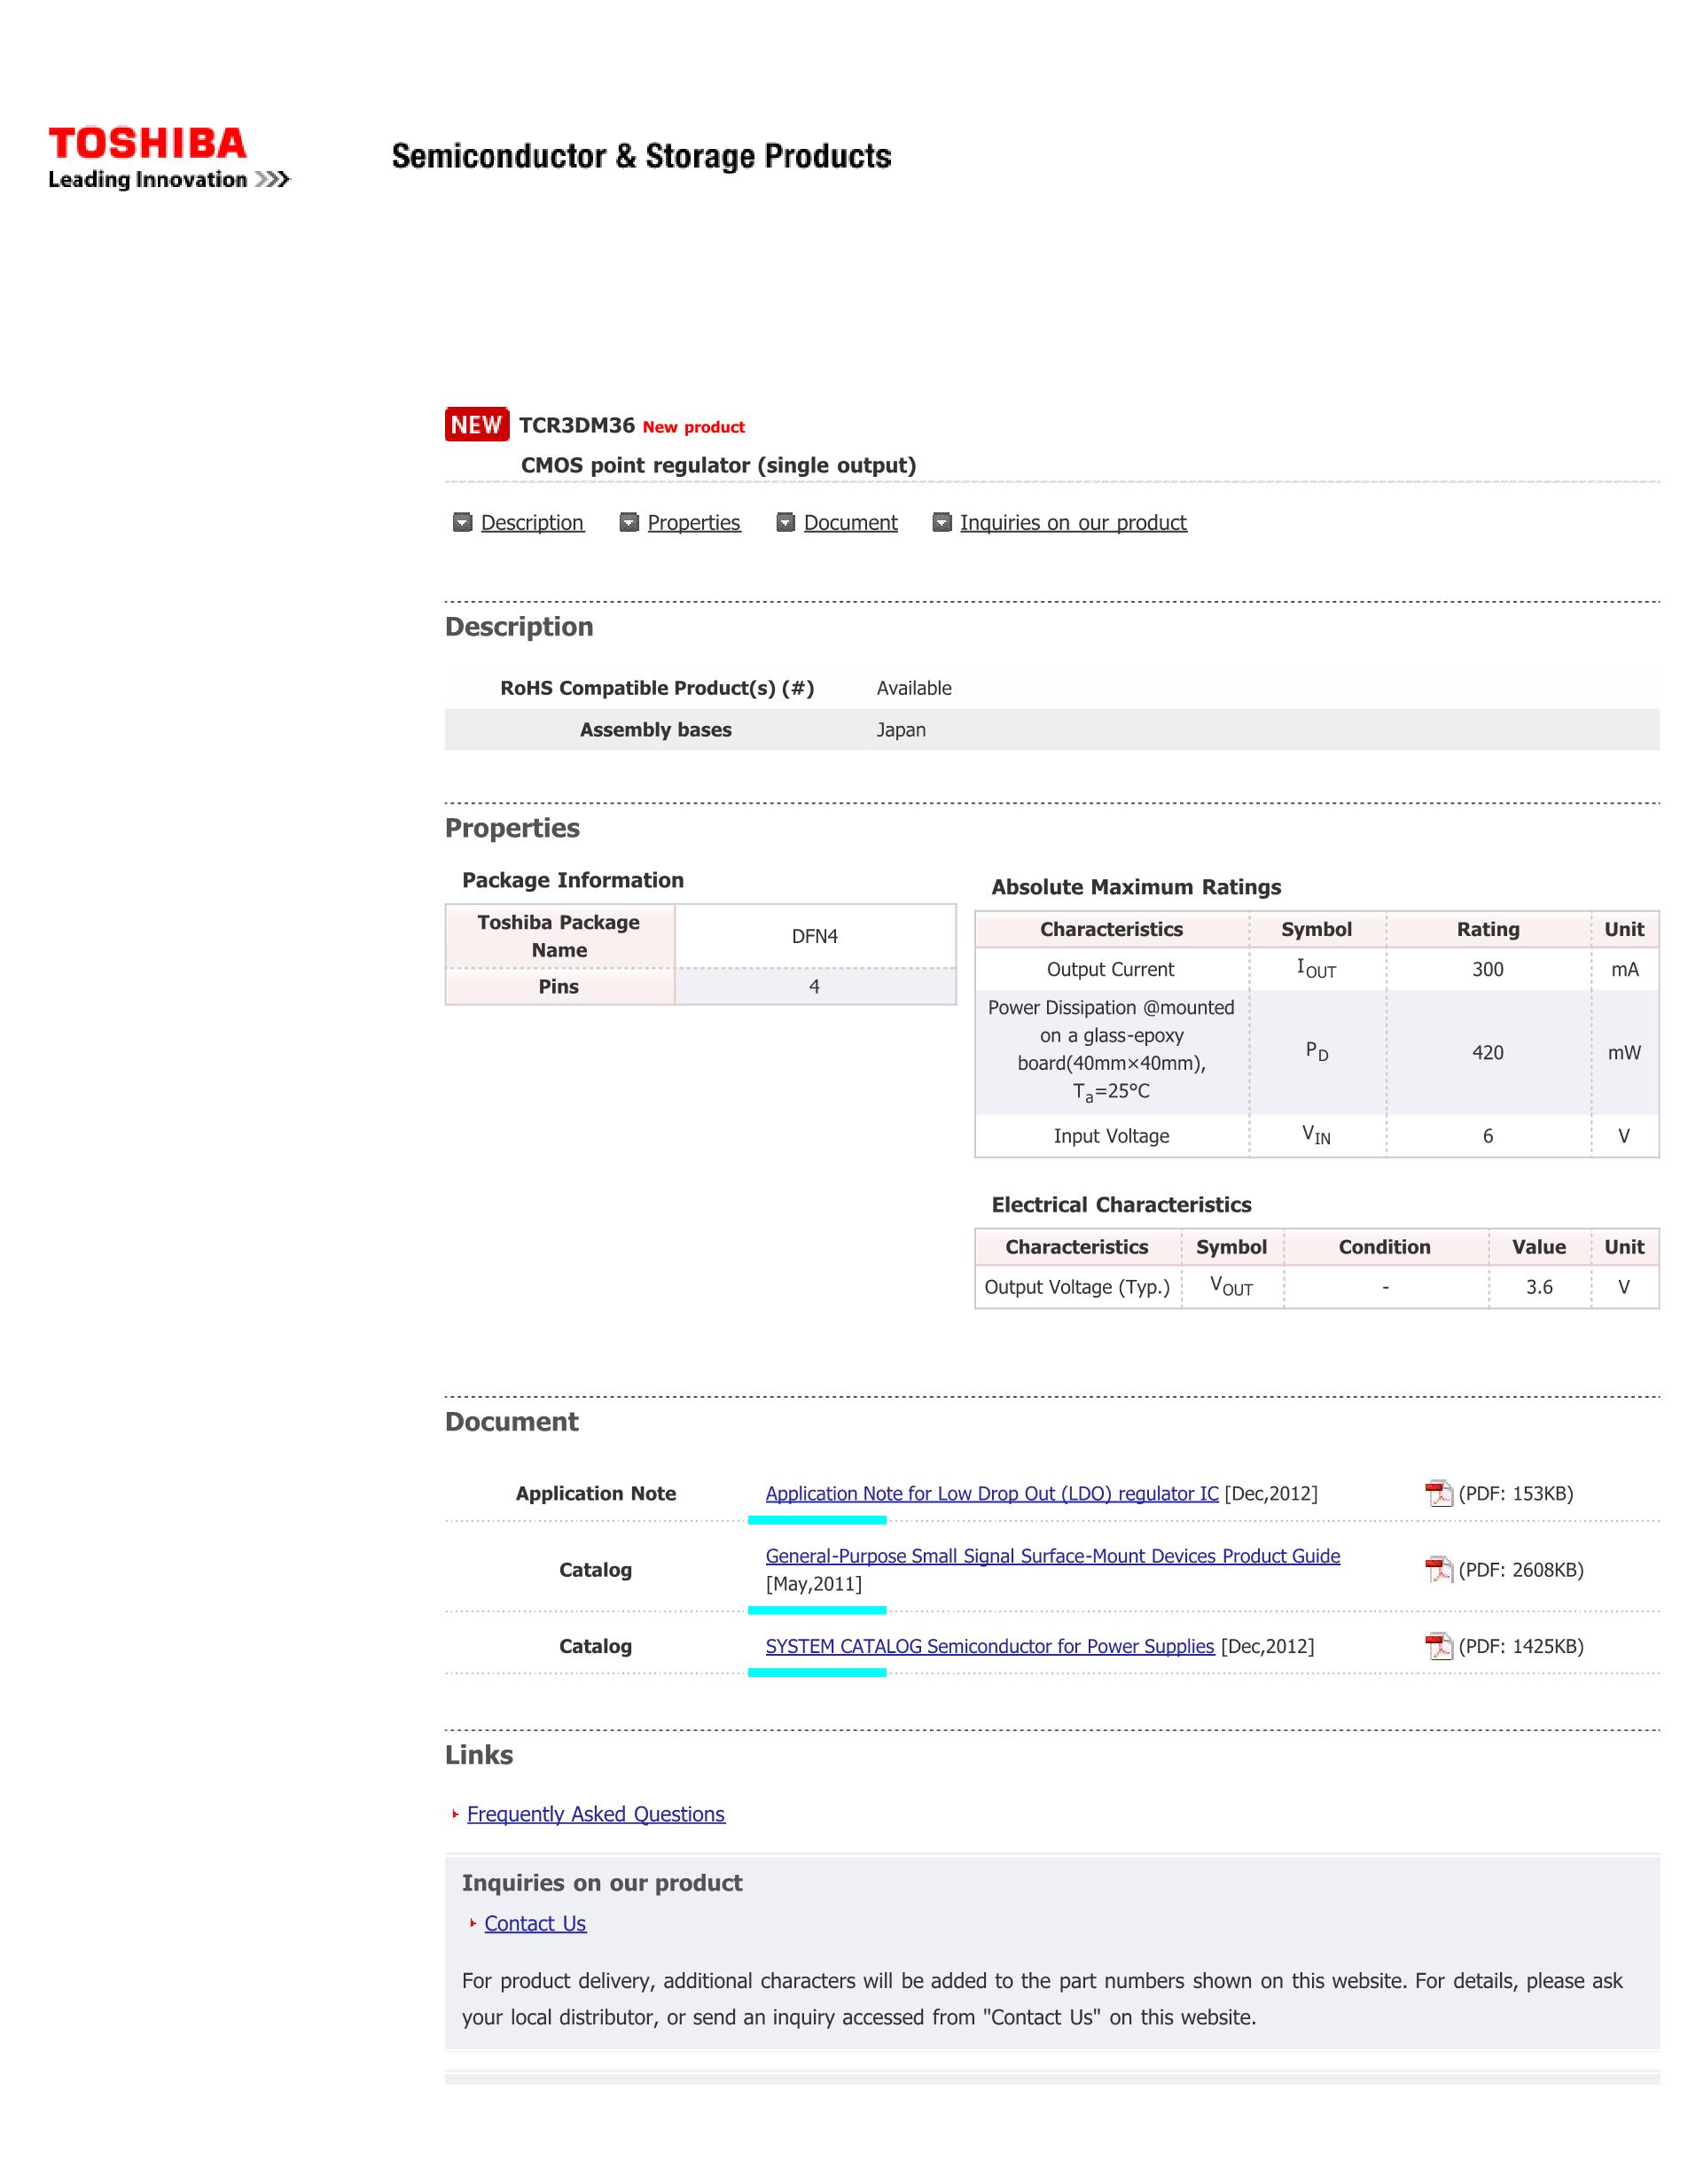Click PDF icon for the 2608KB catalog

[1438, 1570]
